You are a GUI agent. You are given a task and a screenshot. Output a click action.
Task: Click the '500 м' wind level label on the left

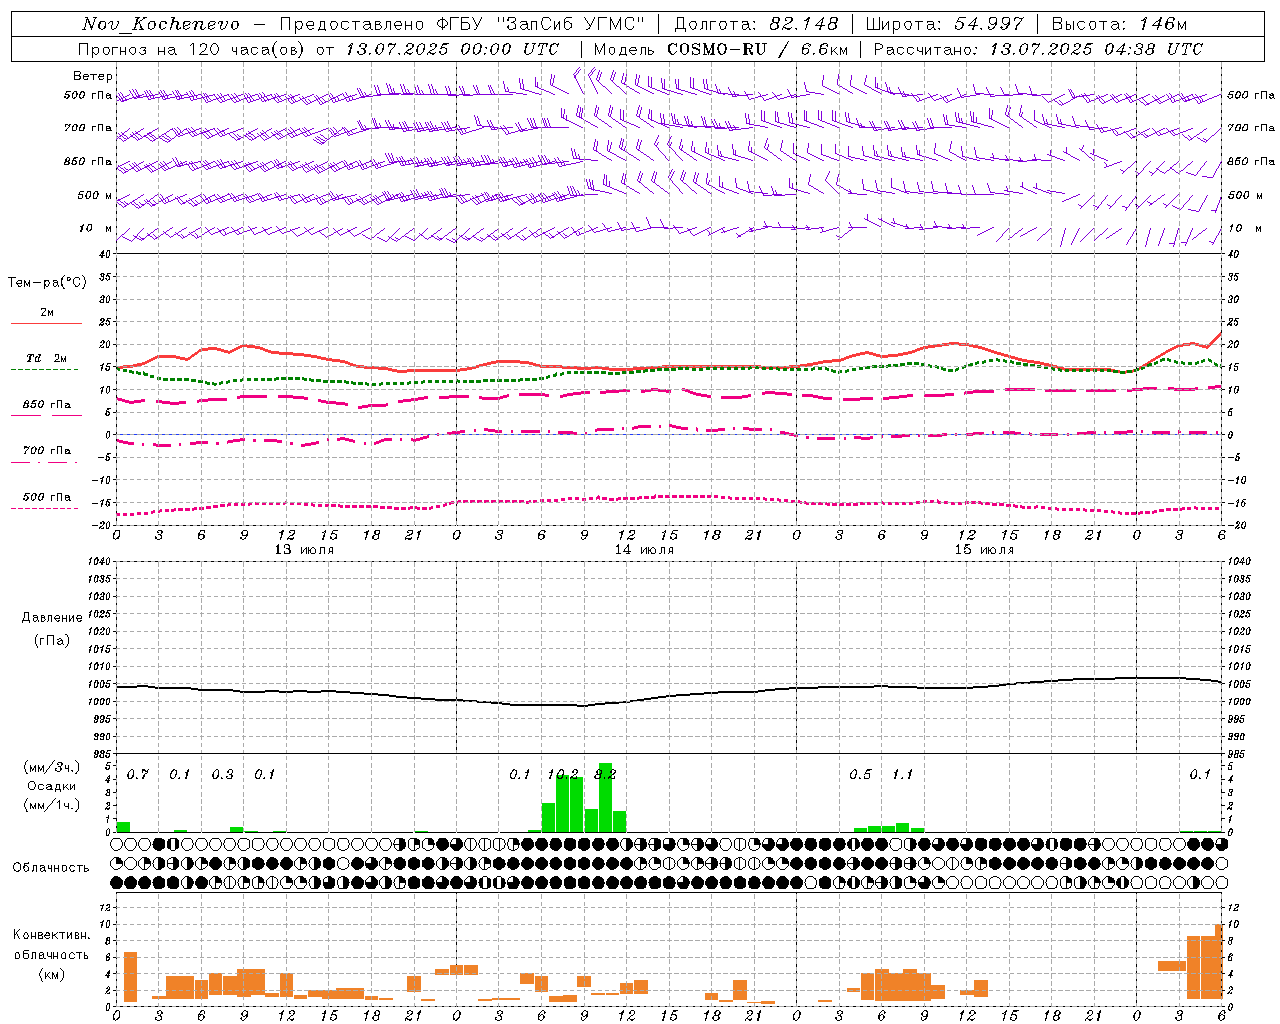pyautogui.click(x=95, y=195)
